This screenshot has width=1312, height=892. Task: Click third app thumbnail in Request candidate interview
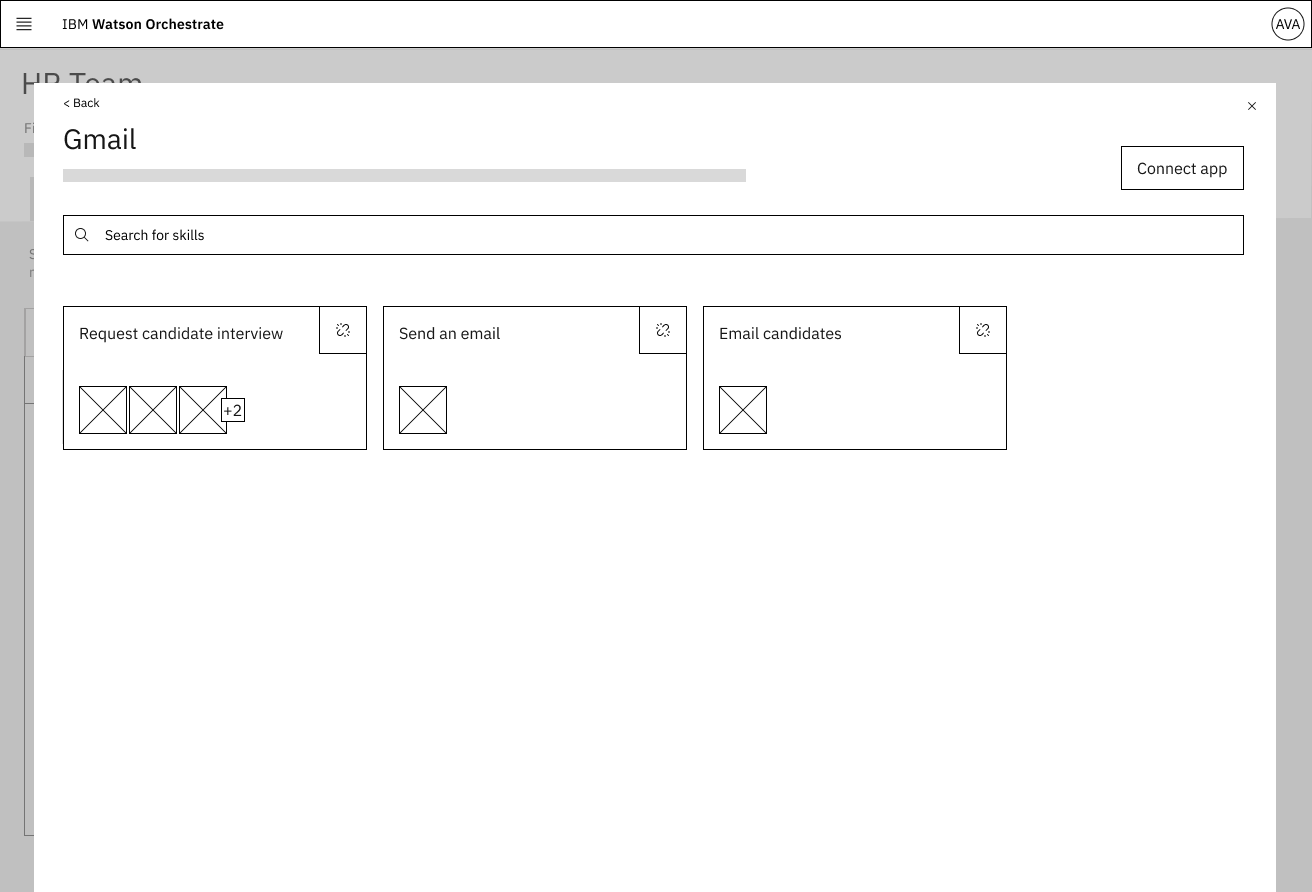(x=202, y=410)
